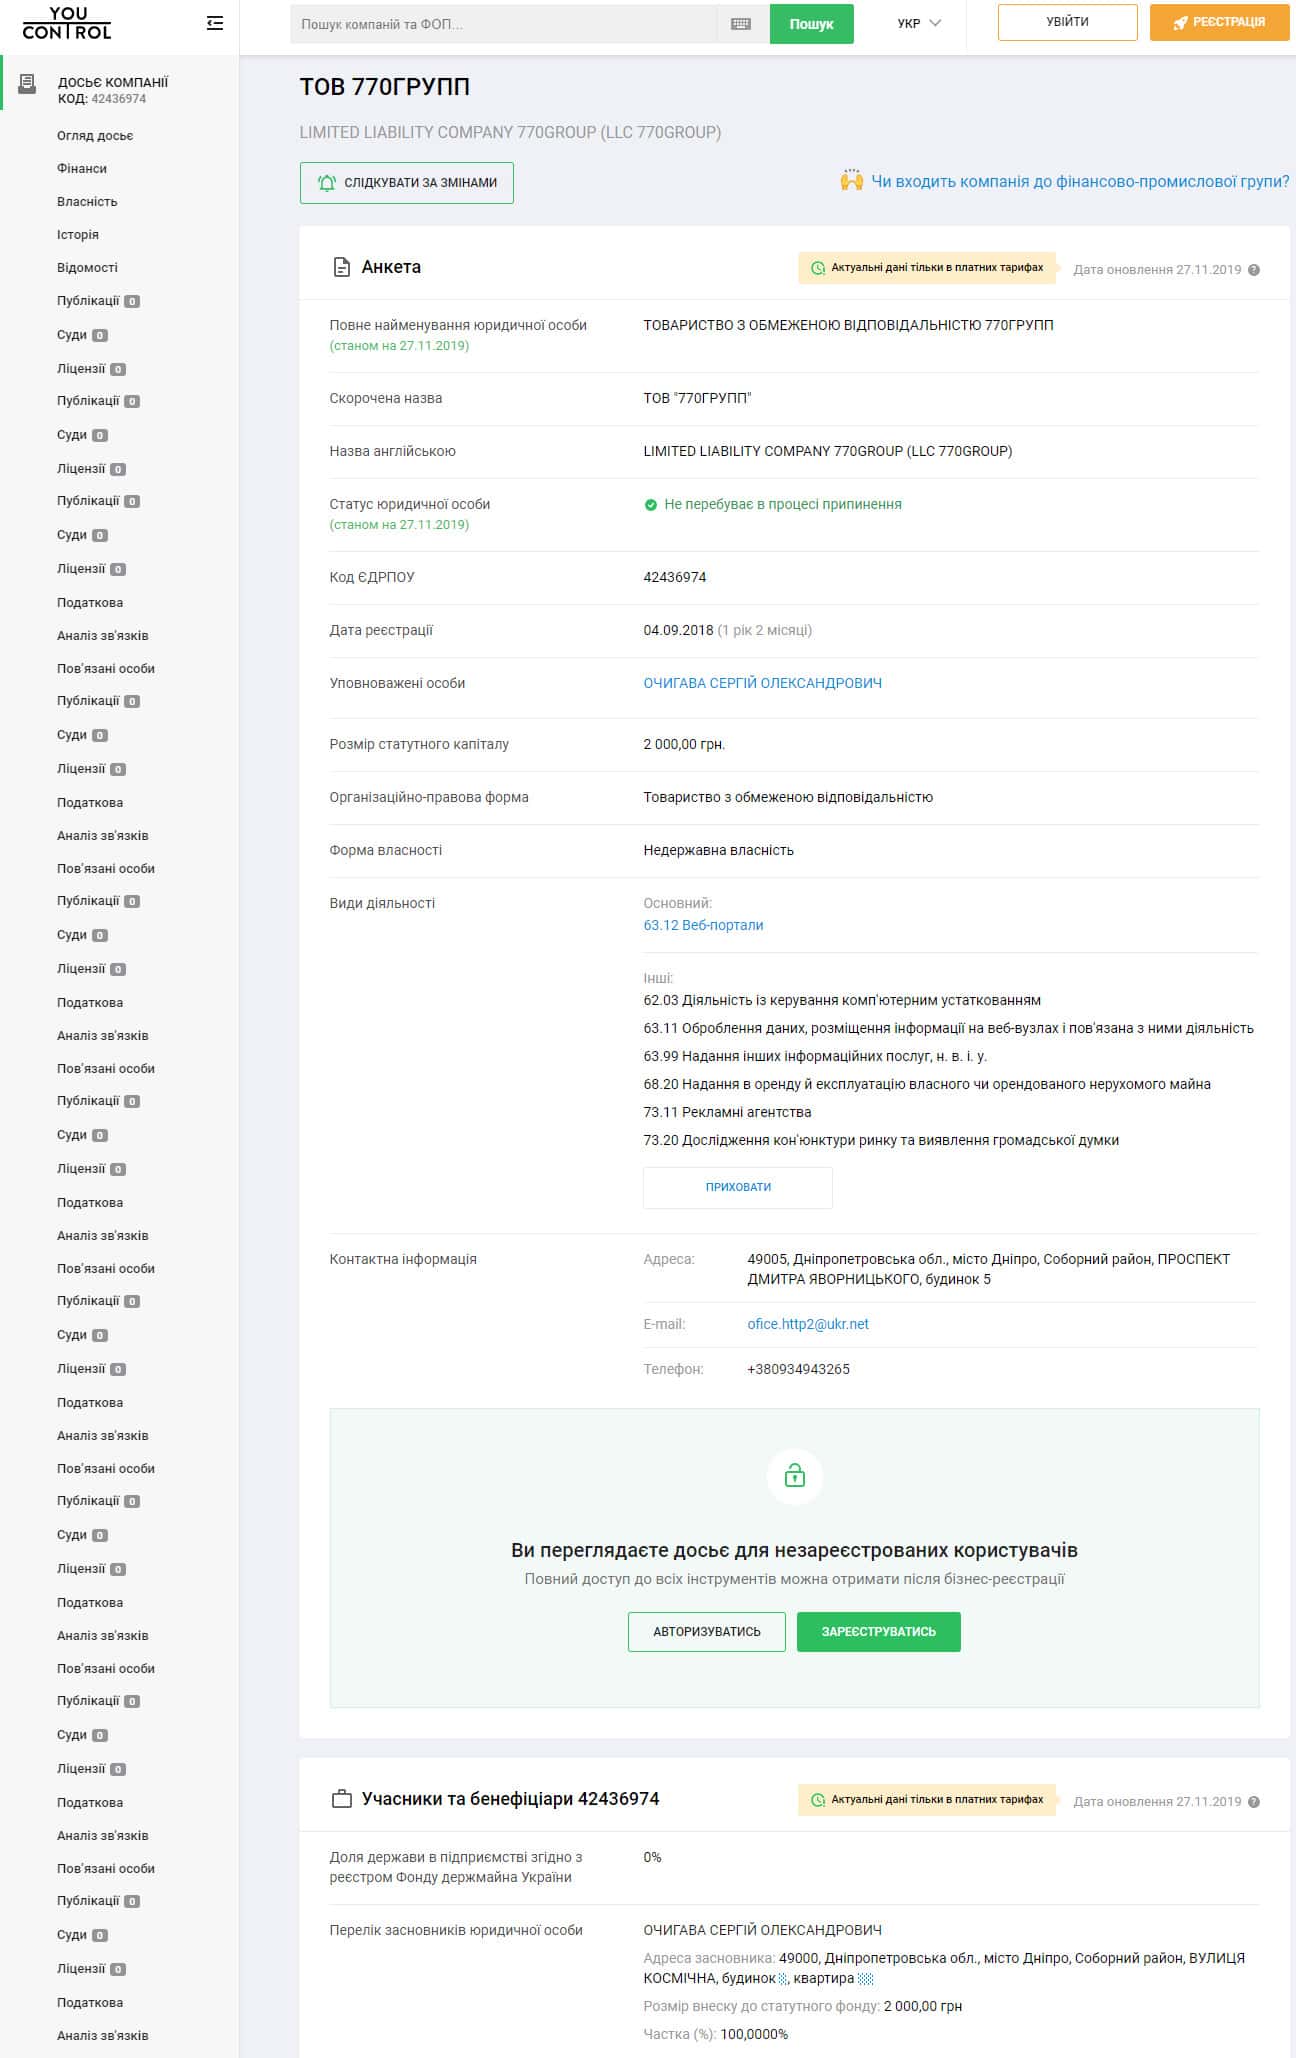Click the briefcase icon beside Учасники та бенефіціари

[x=342, y=1799]
